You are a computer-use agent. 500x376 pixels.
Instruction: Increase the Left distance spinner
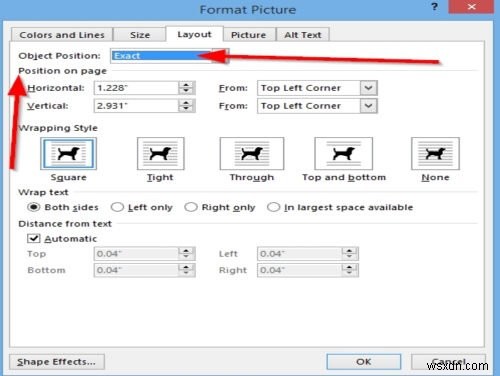tap(349, 251)
